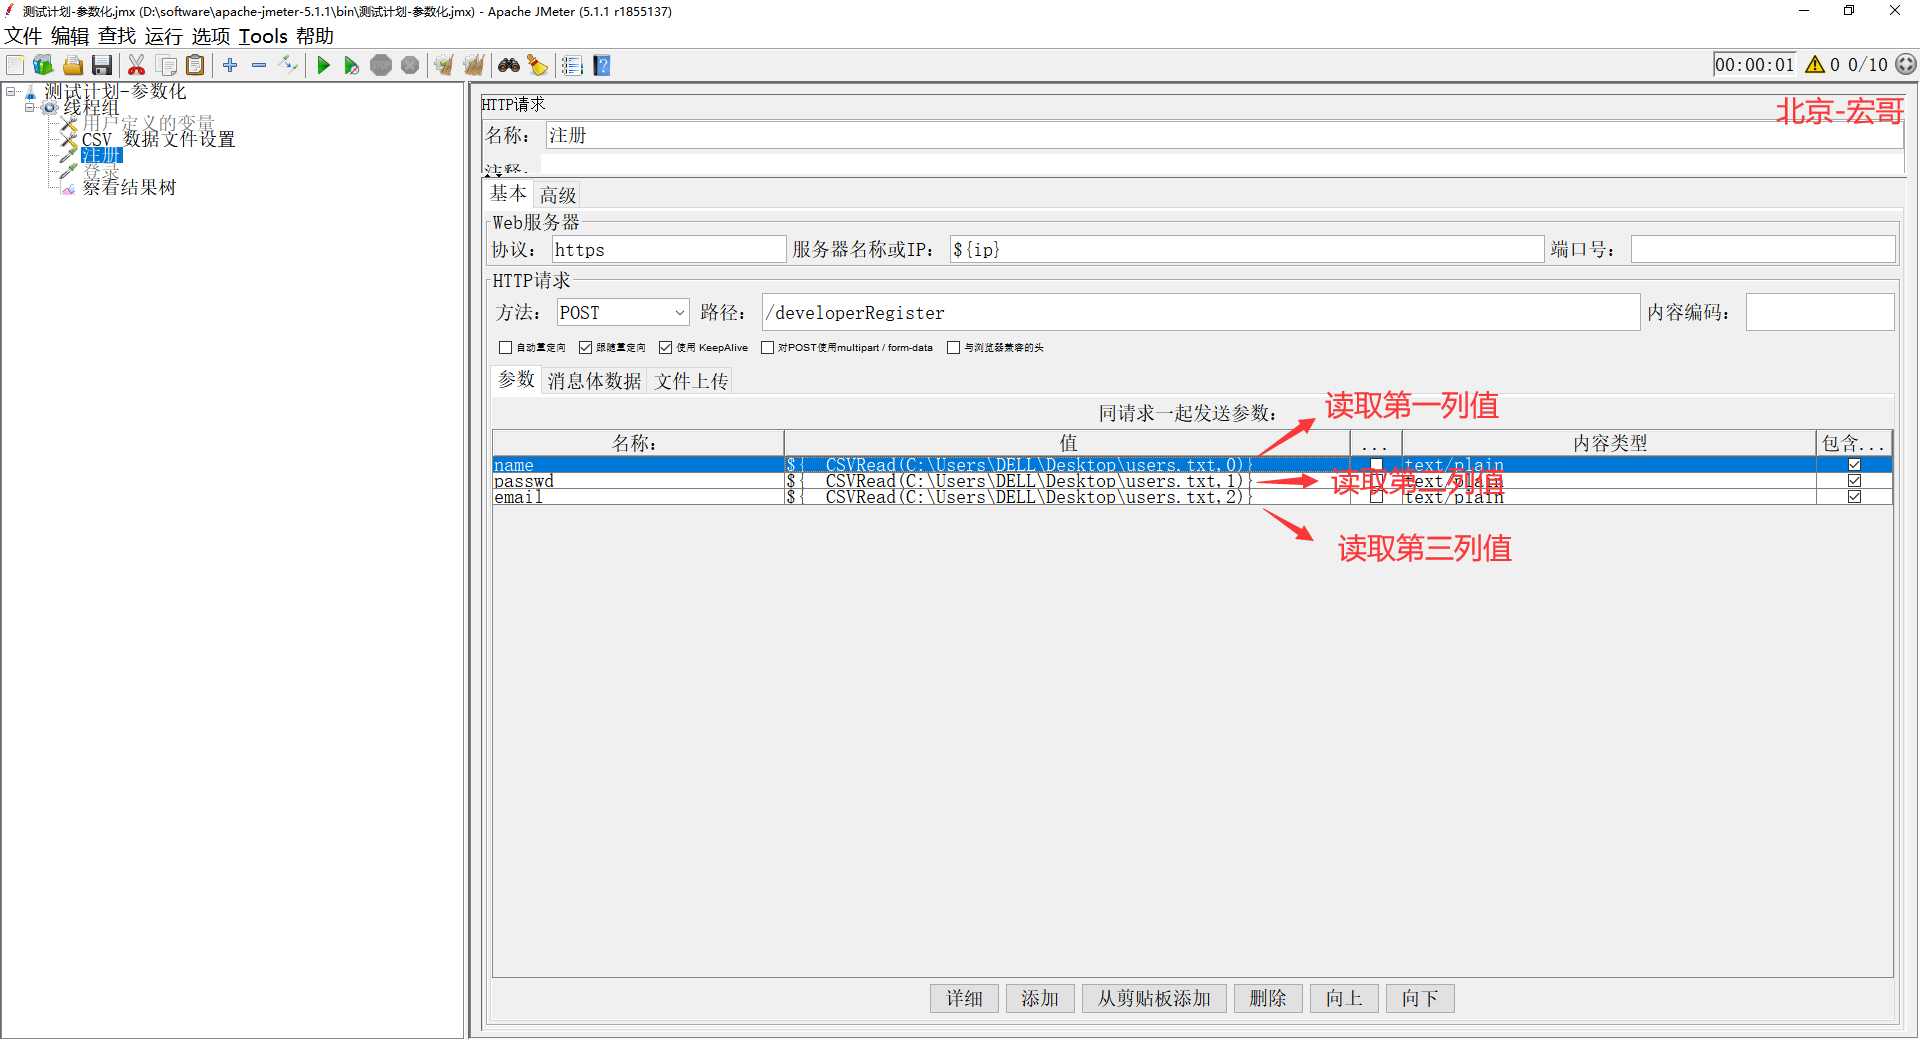Click the 路径 field with /developerRegister
The width and height of the screenshot is (1920, 1040).
tap(1201, 313)
